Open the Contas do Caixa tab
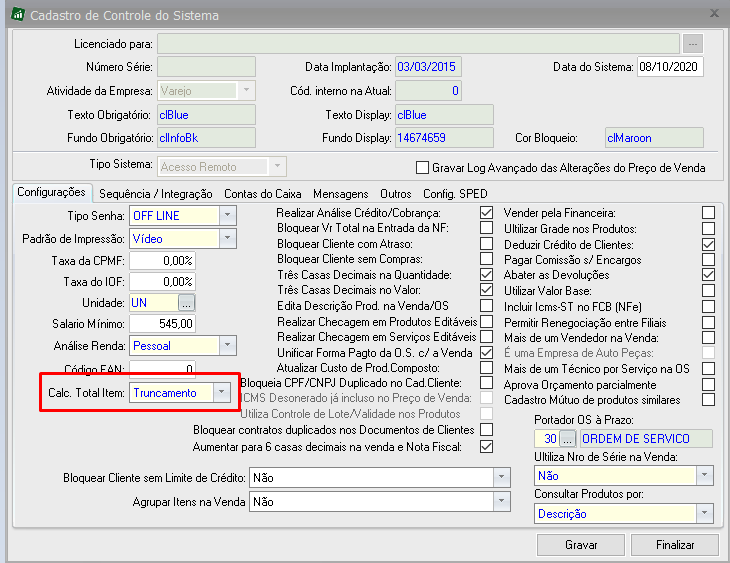Image resolution: width=730 pixels, height=563 pixels. [263, 194]
